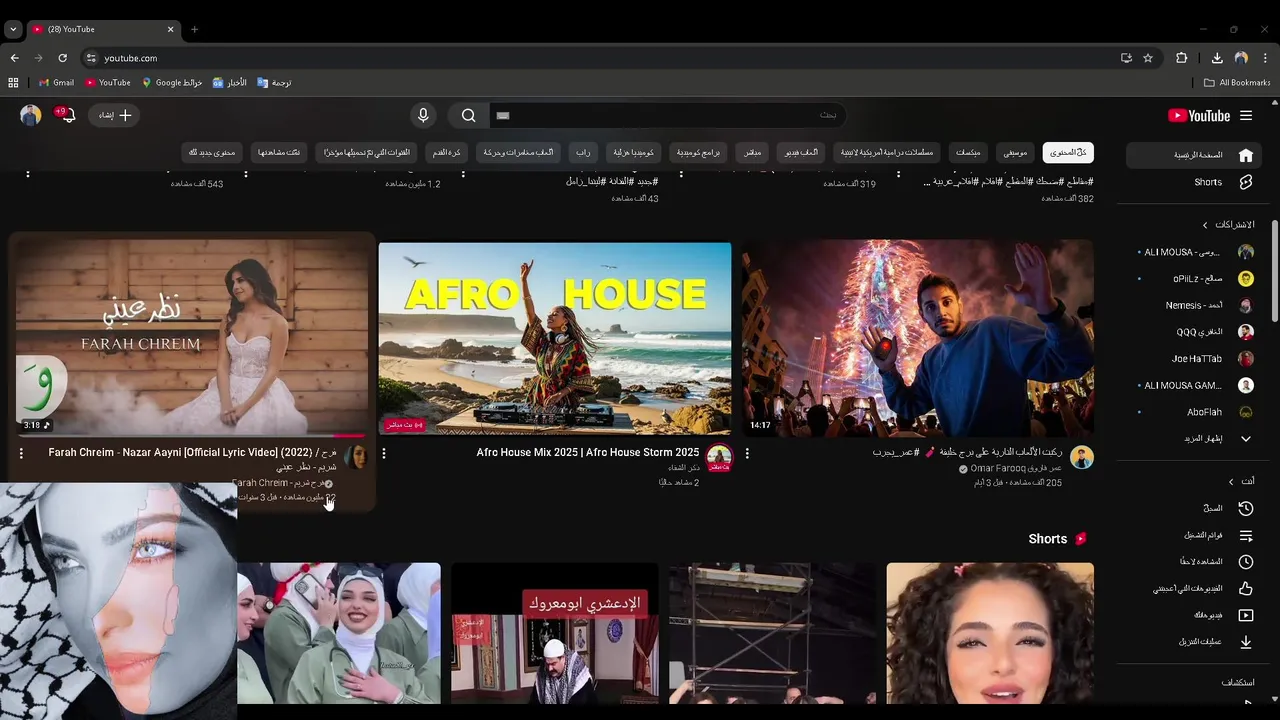The image size is (1280, 720).
Task: Select the Rap (راب) filter chip
Action: click(x=582, y=152)
